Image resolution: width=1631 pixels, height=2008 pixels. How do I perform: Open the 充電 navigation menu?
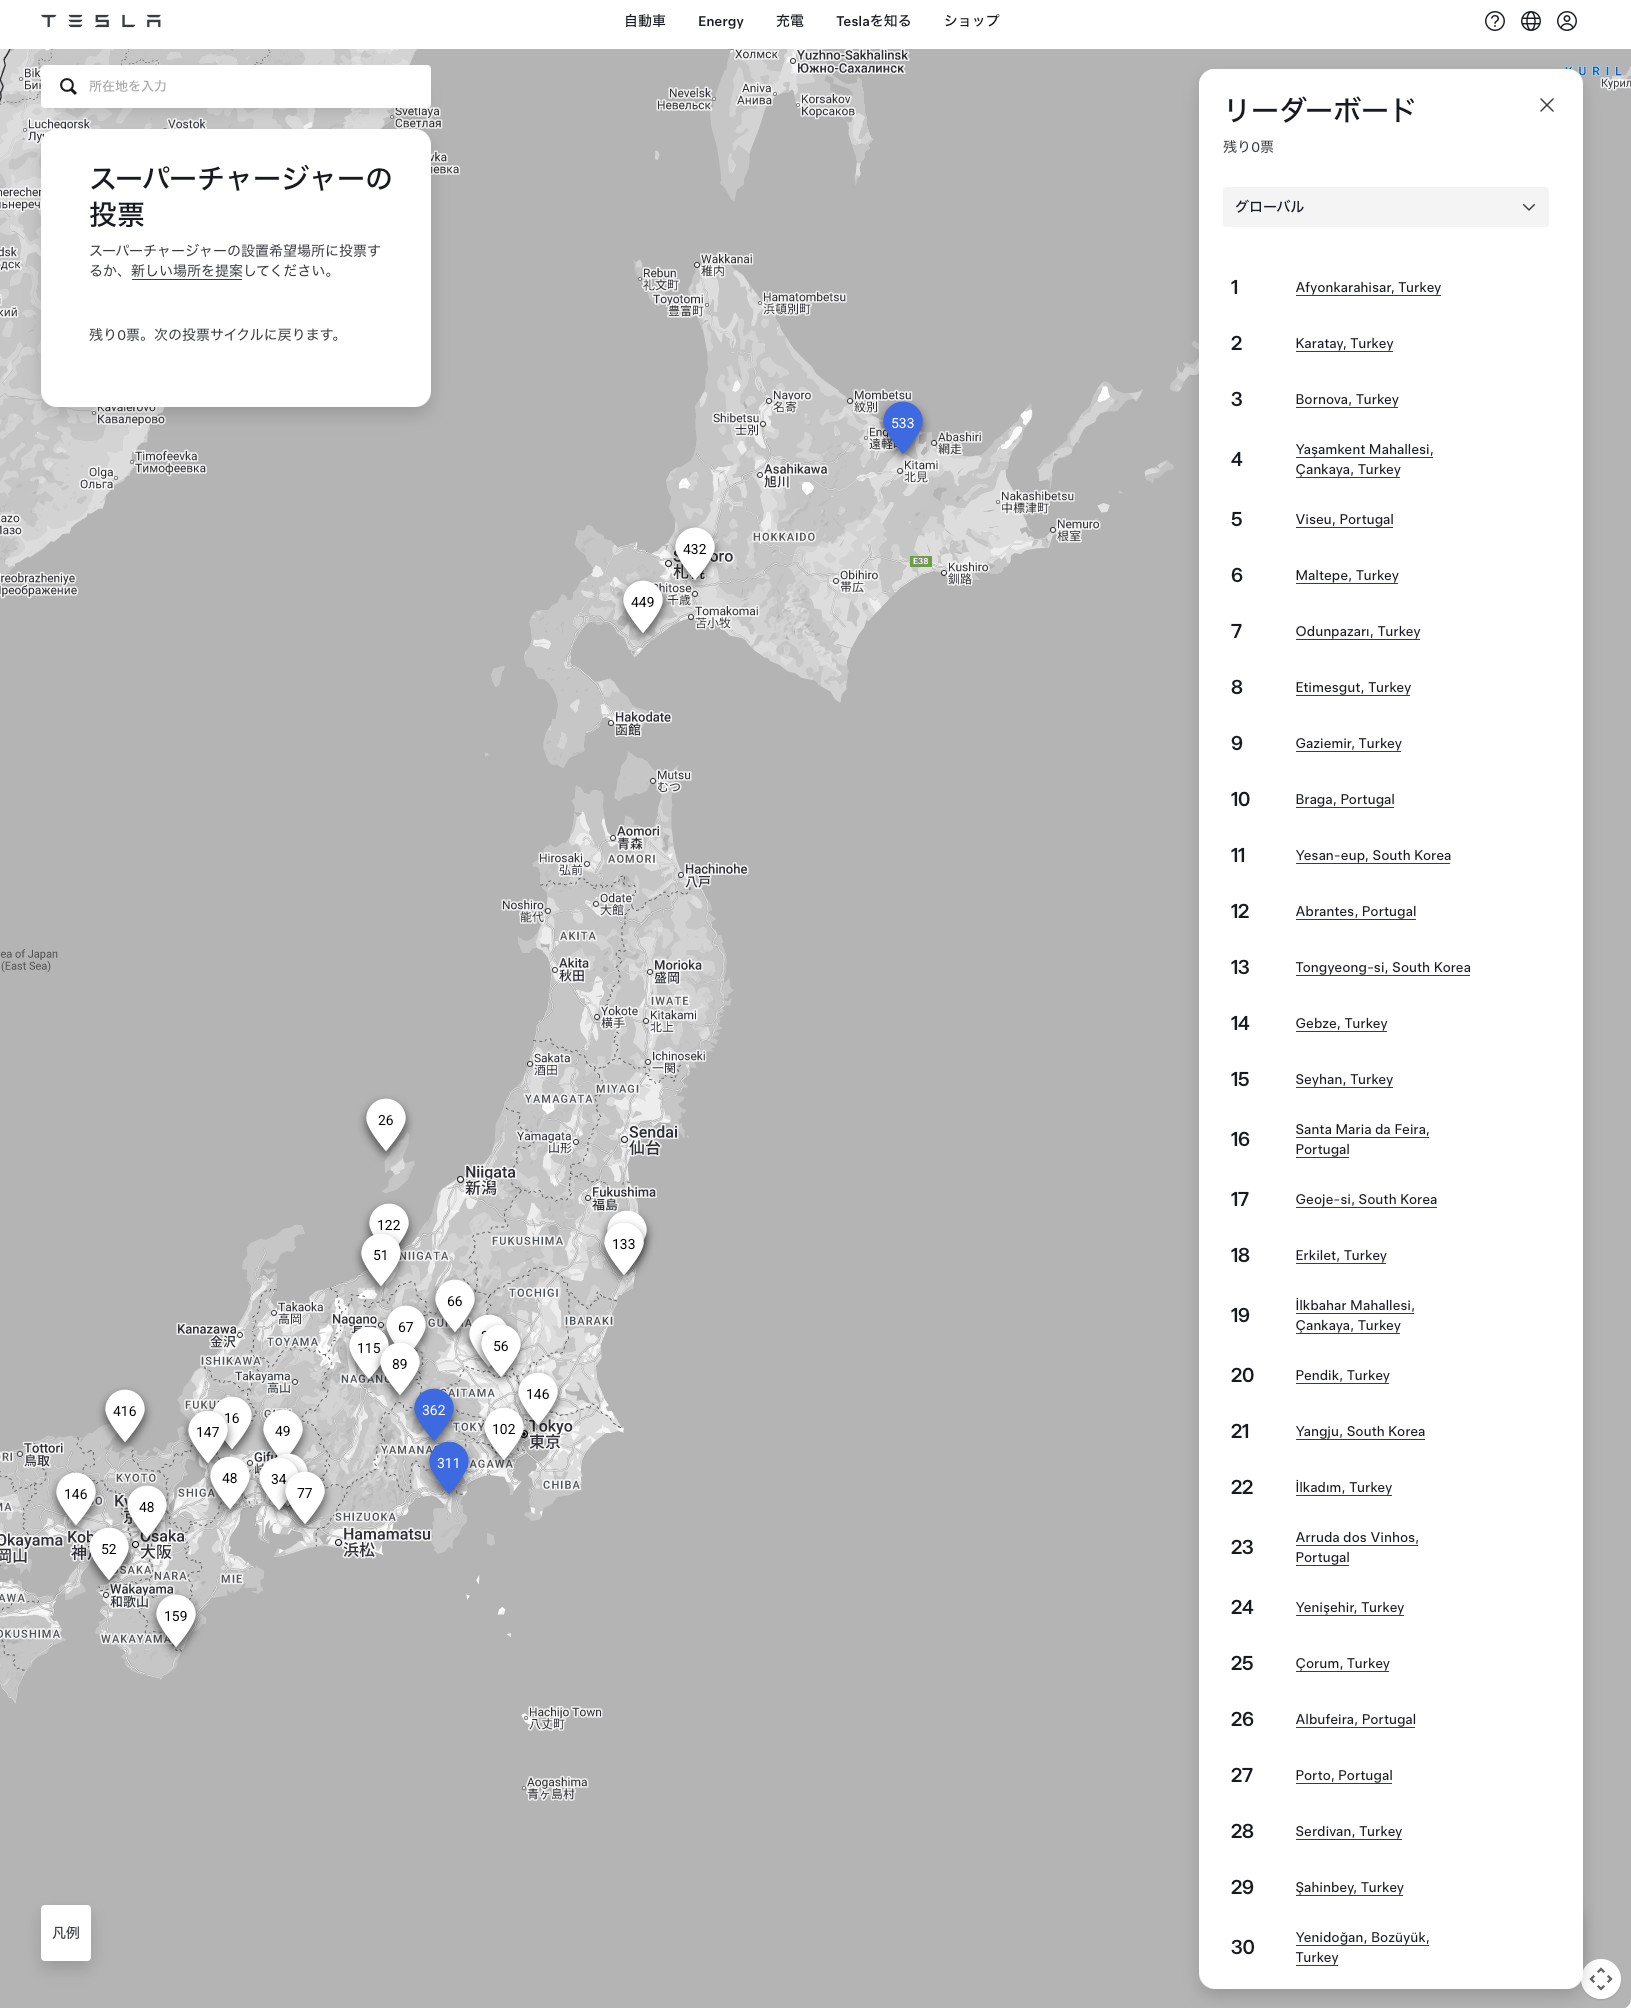click(789, 21)
